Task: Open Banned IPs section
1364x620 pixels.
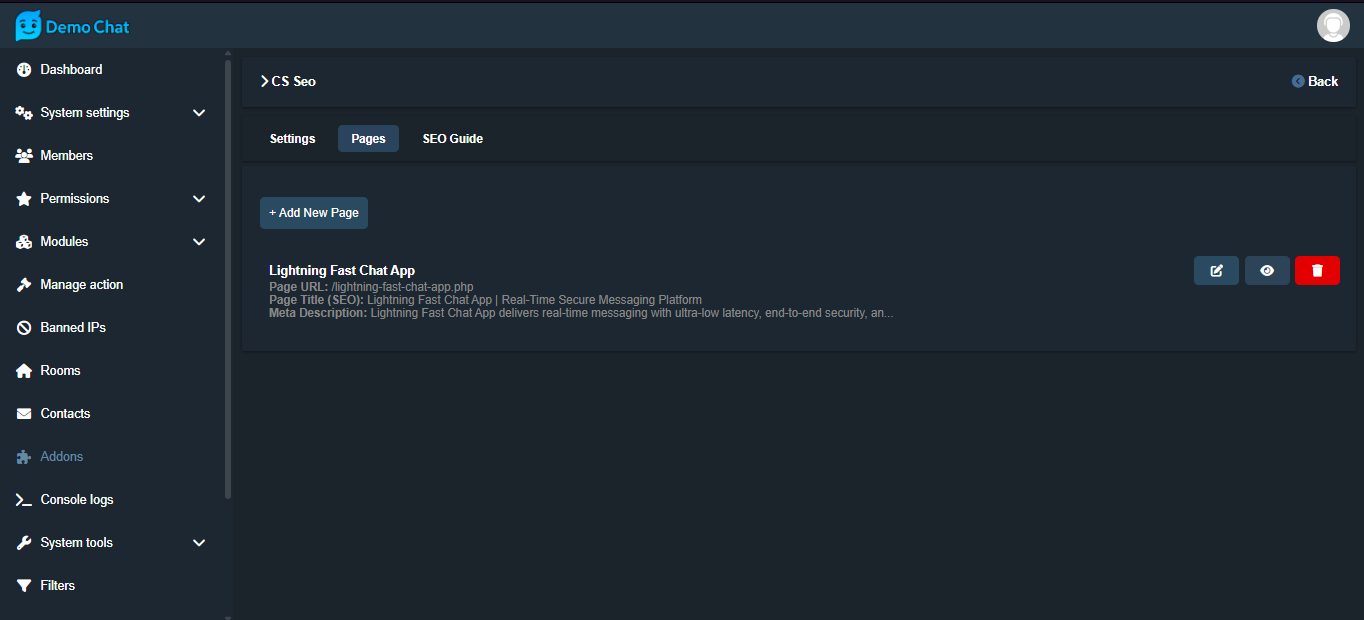Action: [72, 328]
